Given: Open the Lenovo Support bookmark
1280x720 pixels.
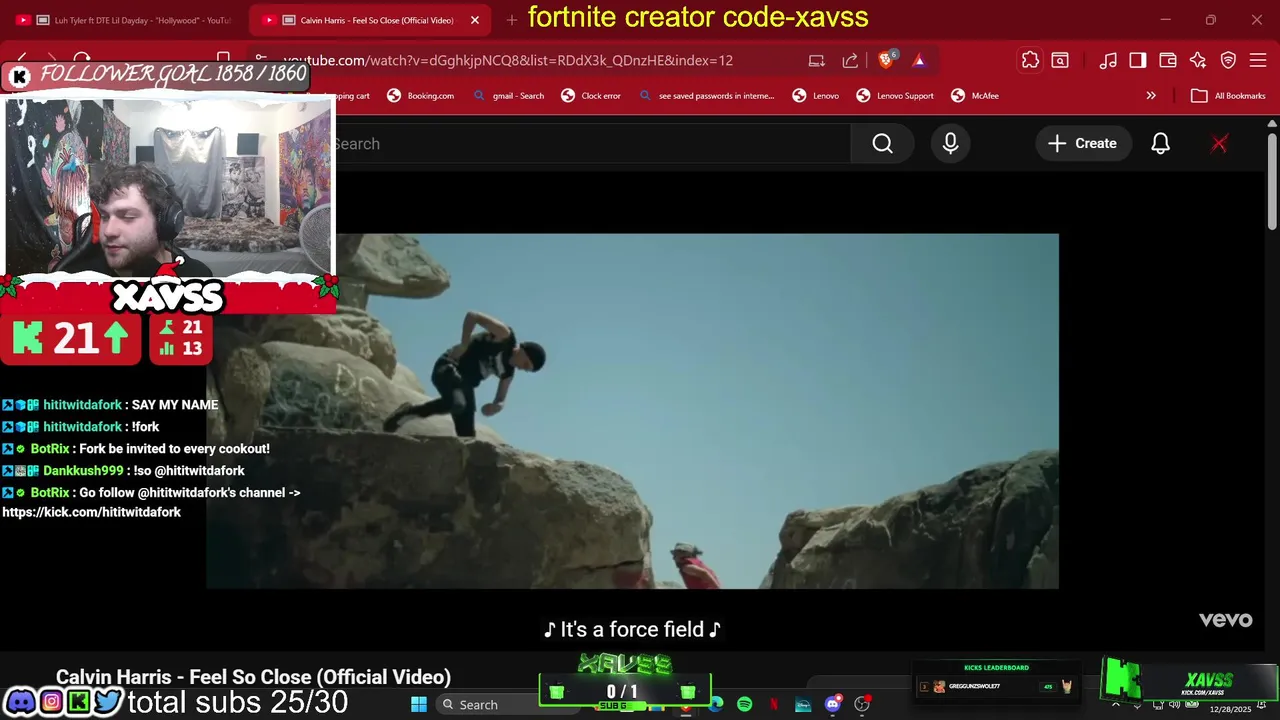Looking at the screenshot, I should click(895, 96).
